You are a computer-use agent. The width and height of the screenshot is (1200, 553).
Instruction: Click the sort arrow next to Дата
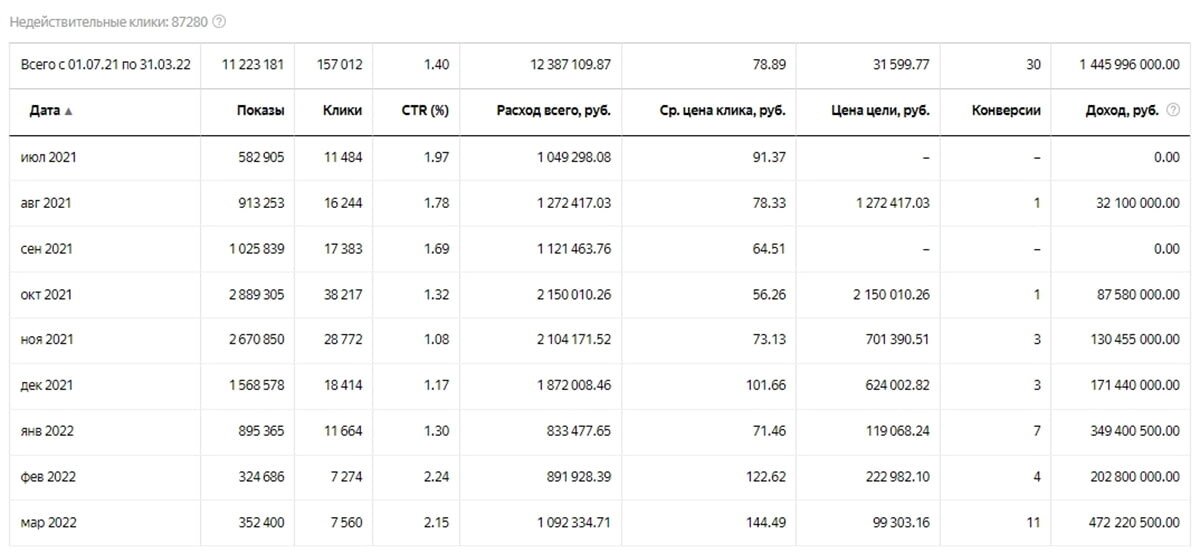[x=68, y=111]
